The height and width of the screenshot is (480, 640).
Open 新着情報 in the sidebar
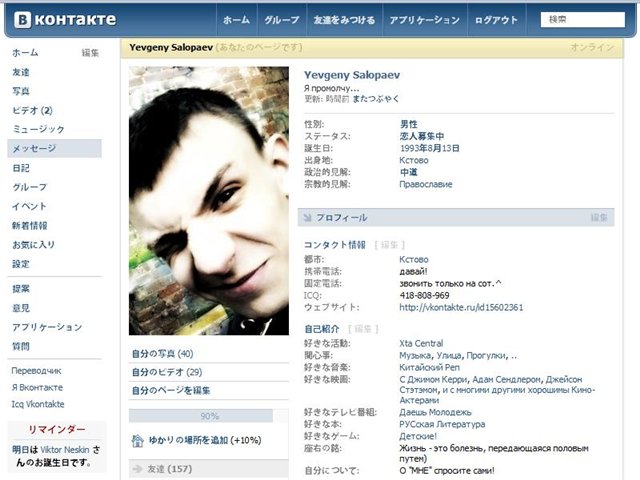pyautogui.click(x=30, y=225)
